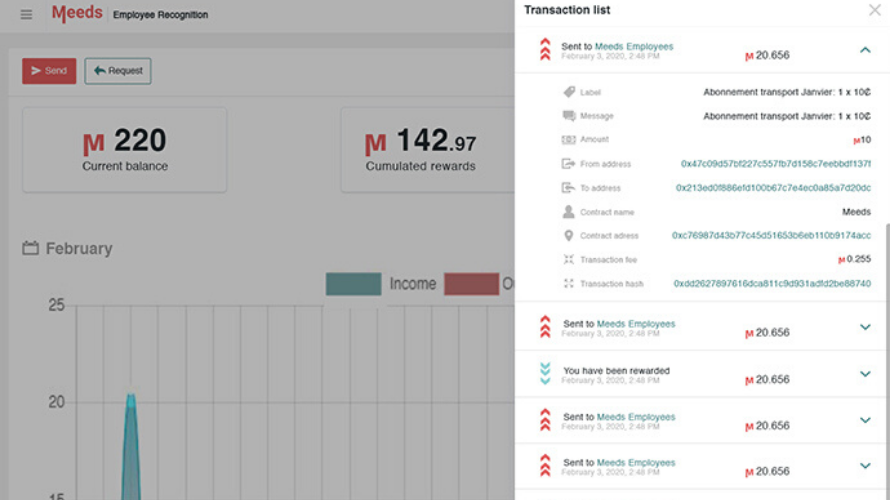Open the Contract address link
Screen dimensions: 890x500
pyautogui.click(x=771, y=236)
